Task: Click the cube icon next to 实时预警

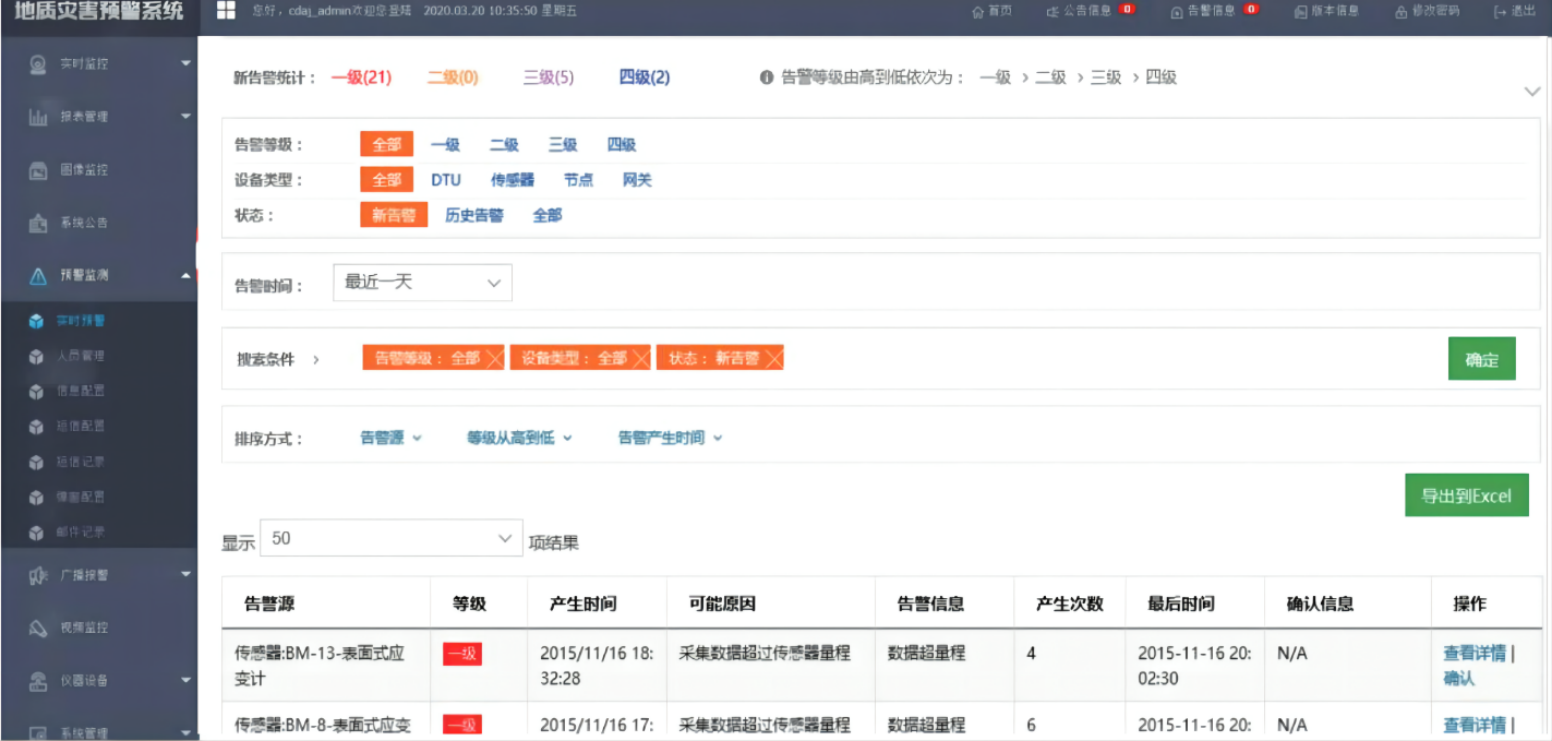Action: click(x=36, y=321)
